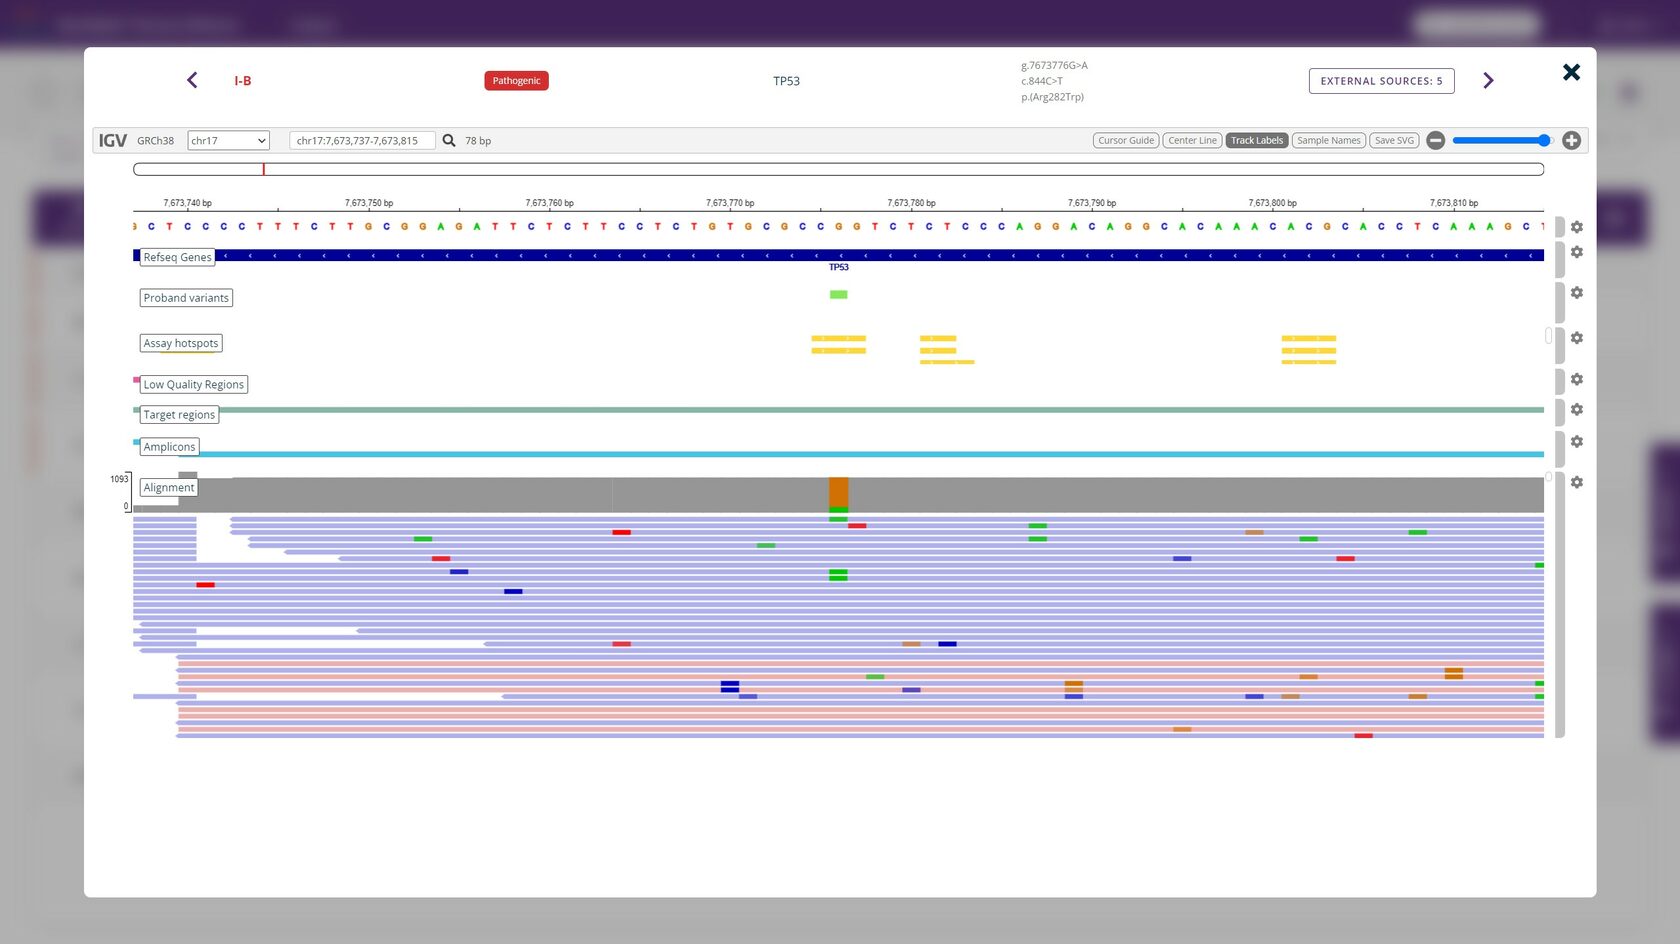Go to the previous variant chevron
Viewport: 1680px width, 944px height.
pyautogui.click(x=192, y=80)
